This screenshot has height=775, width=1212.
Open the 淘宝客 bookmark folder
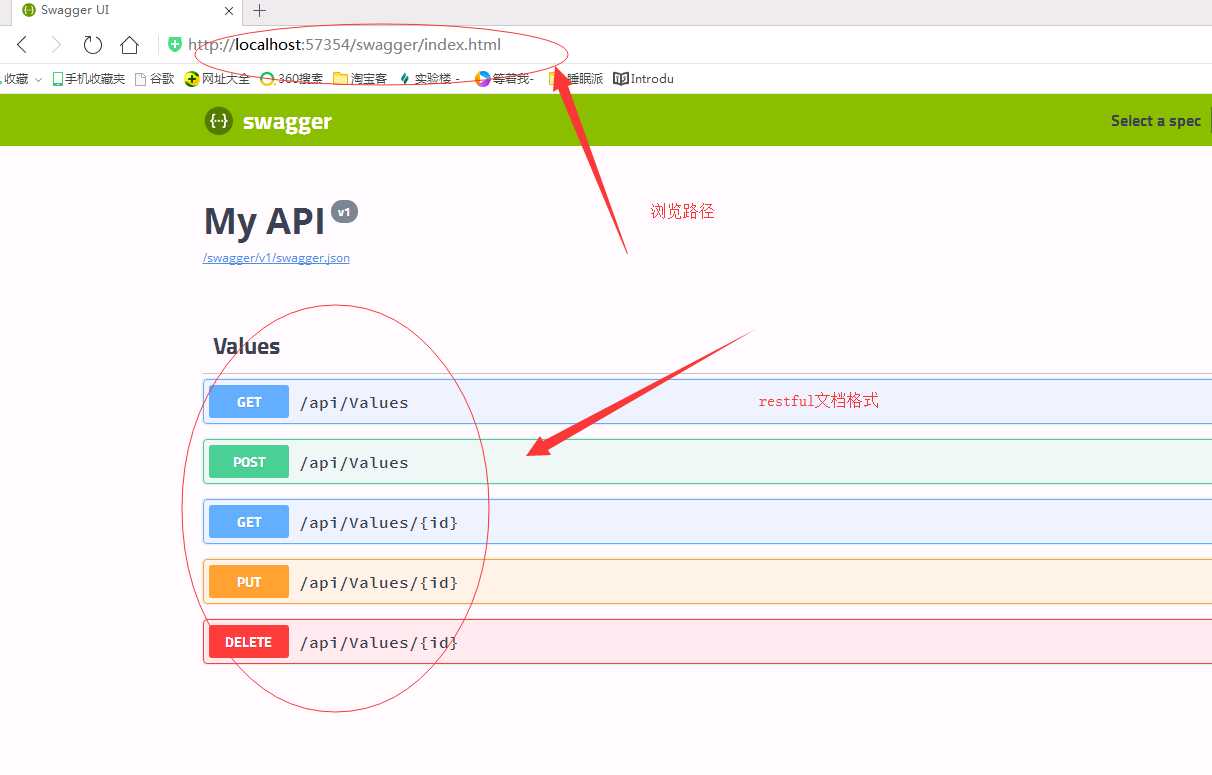(x=360, y=78)
